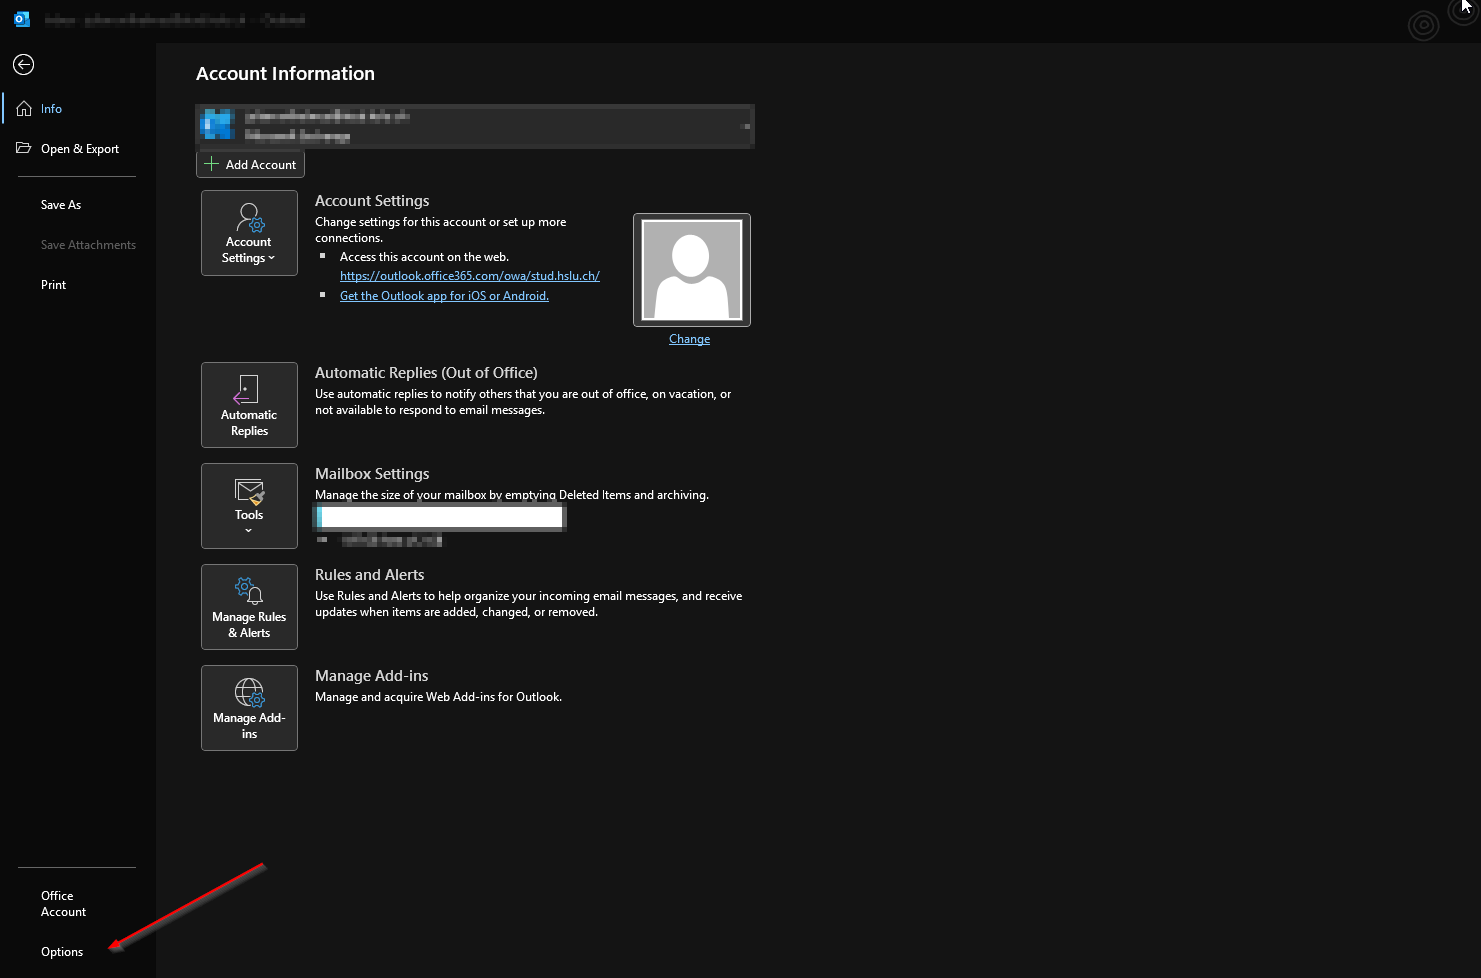Screen dimensions: 1481x978
Task: Open Office Account page
Action: coord(63,904)
